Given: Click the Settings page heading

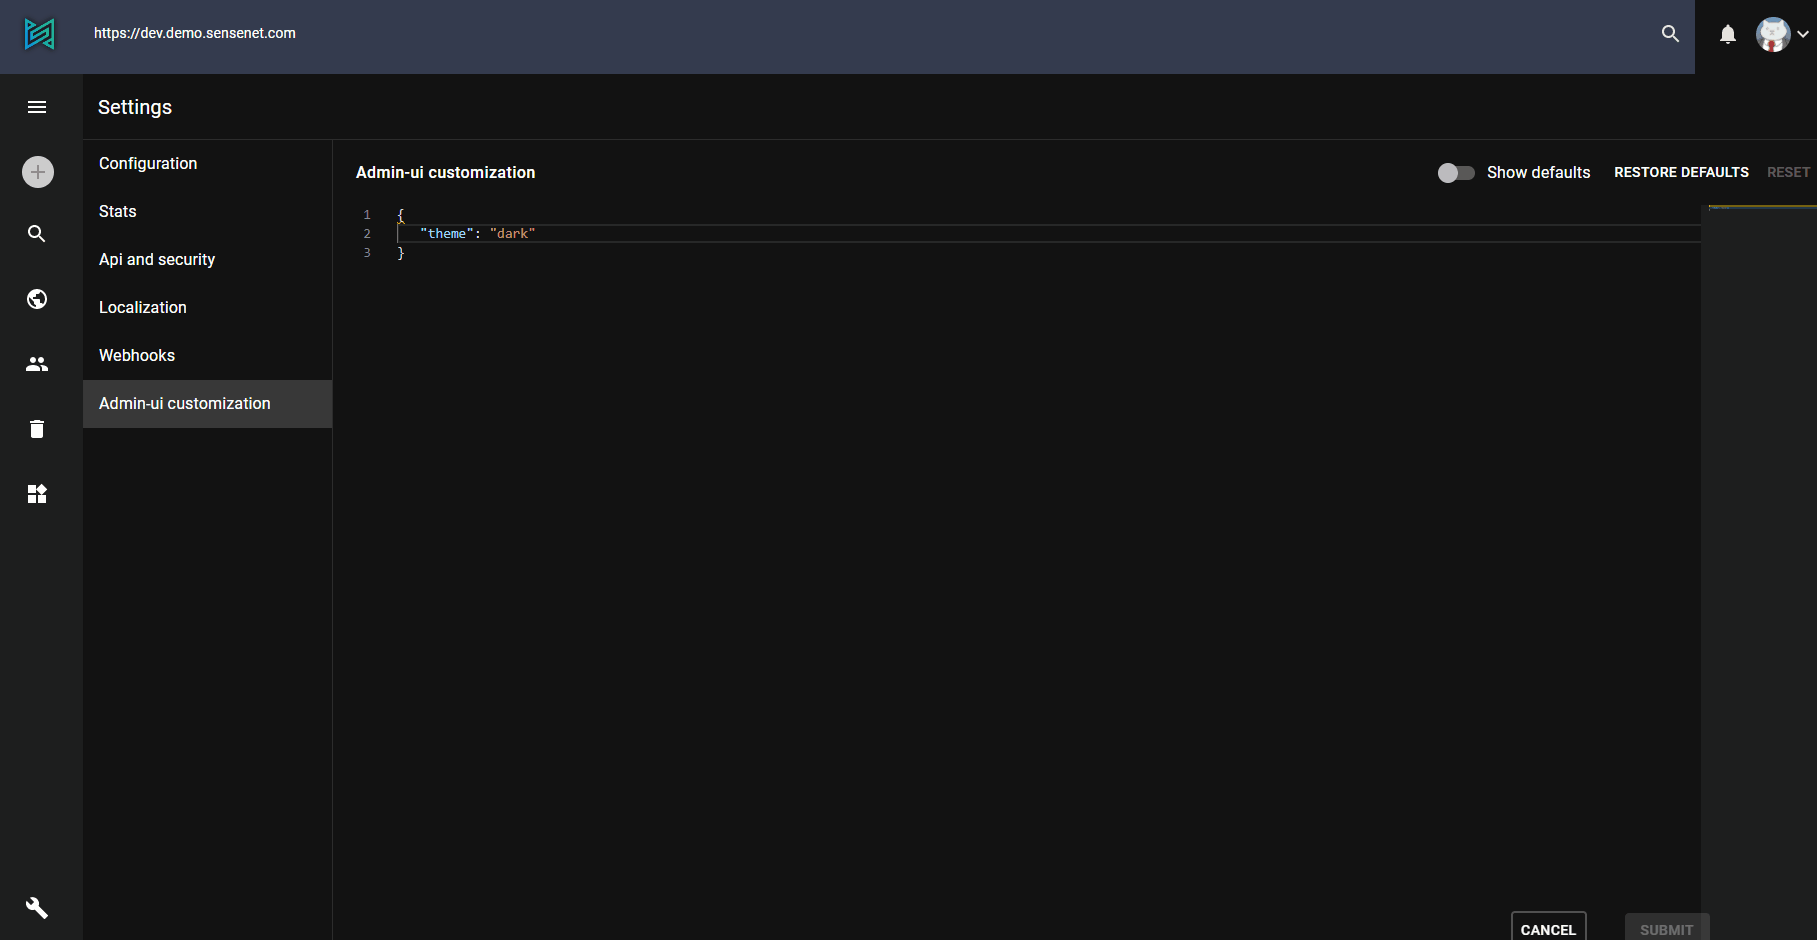Looking at the screenshot, I should [135, 107].
